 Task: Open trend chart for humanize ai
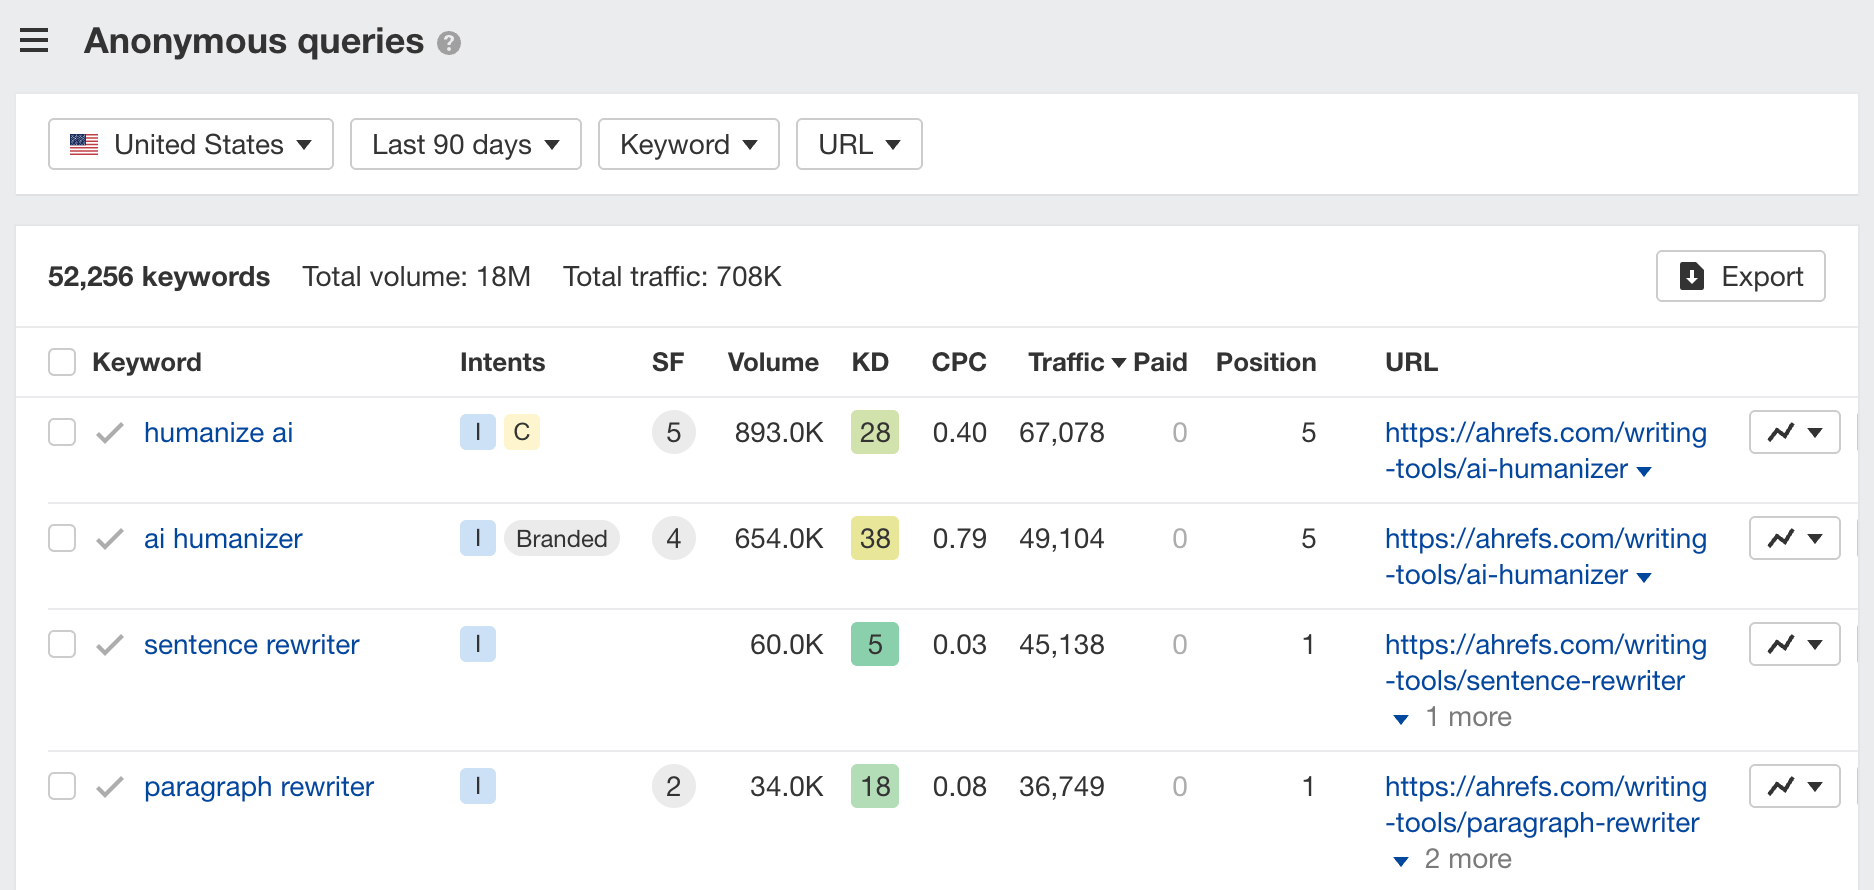pos(1794,433)
